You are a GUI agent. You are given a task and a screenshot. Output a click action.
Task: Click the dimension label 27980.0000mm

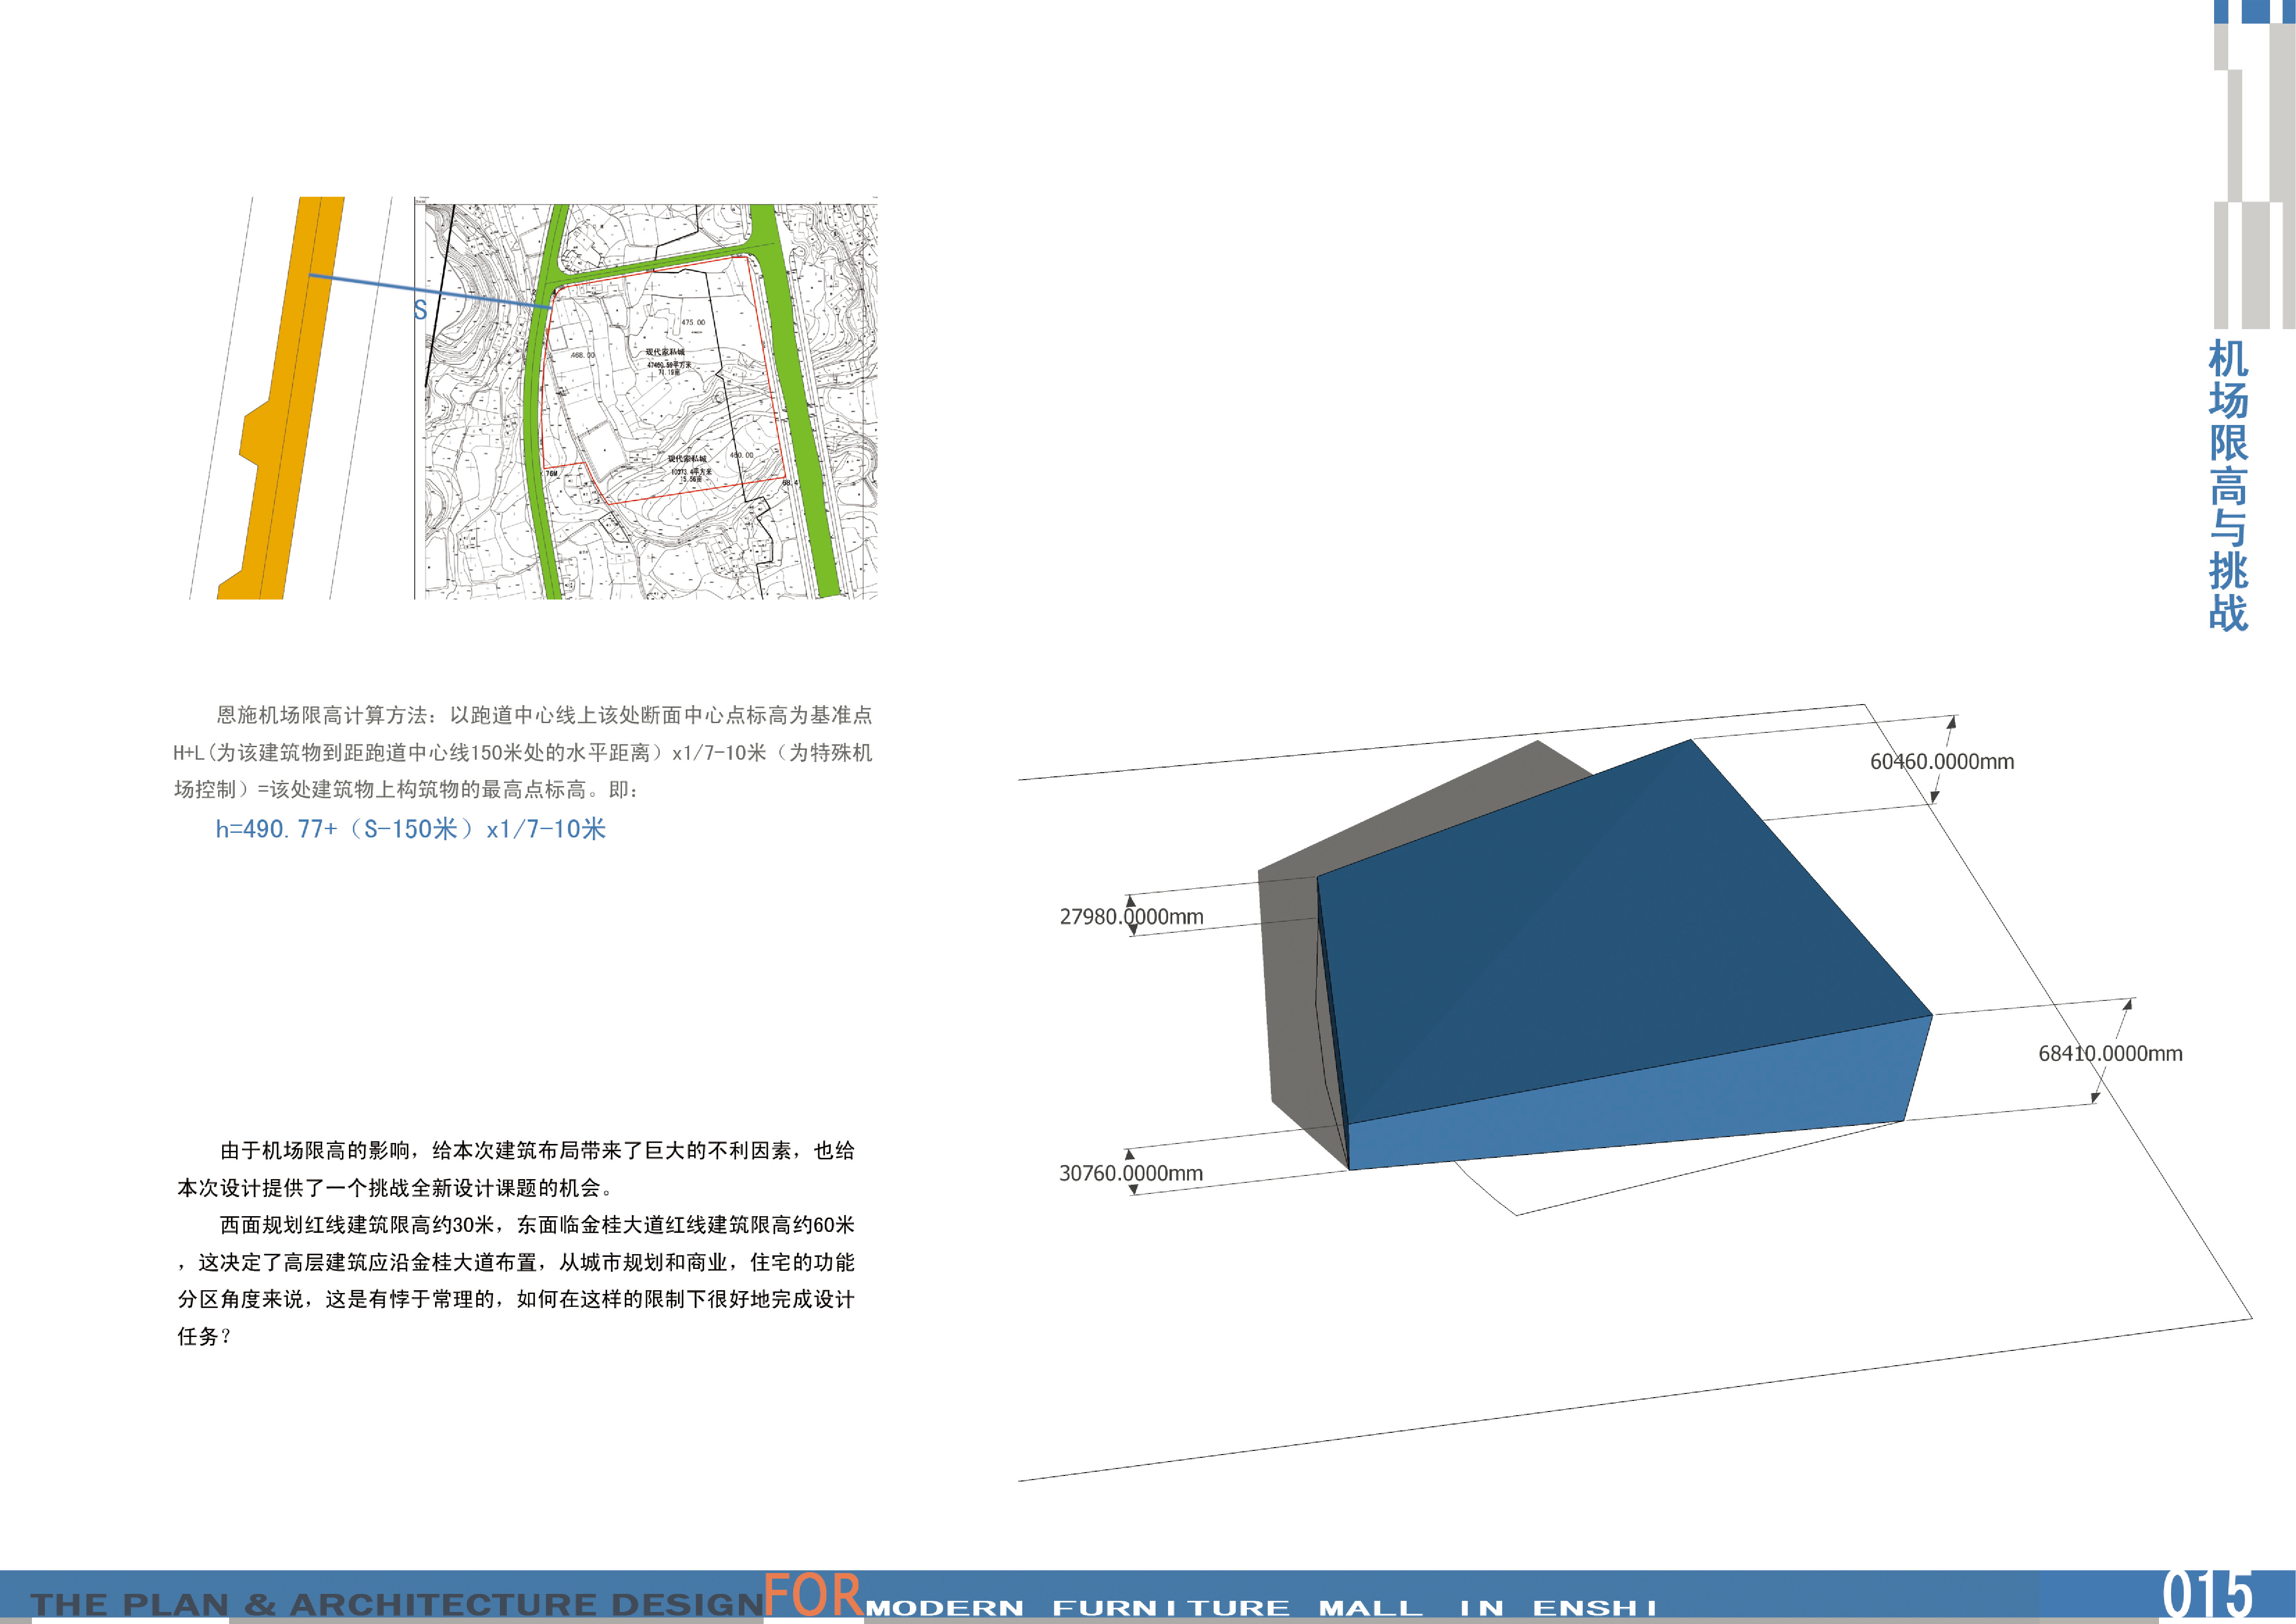point(1131,917)
